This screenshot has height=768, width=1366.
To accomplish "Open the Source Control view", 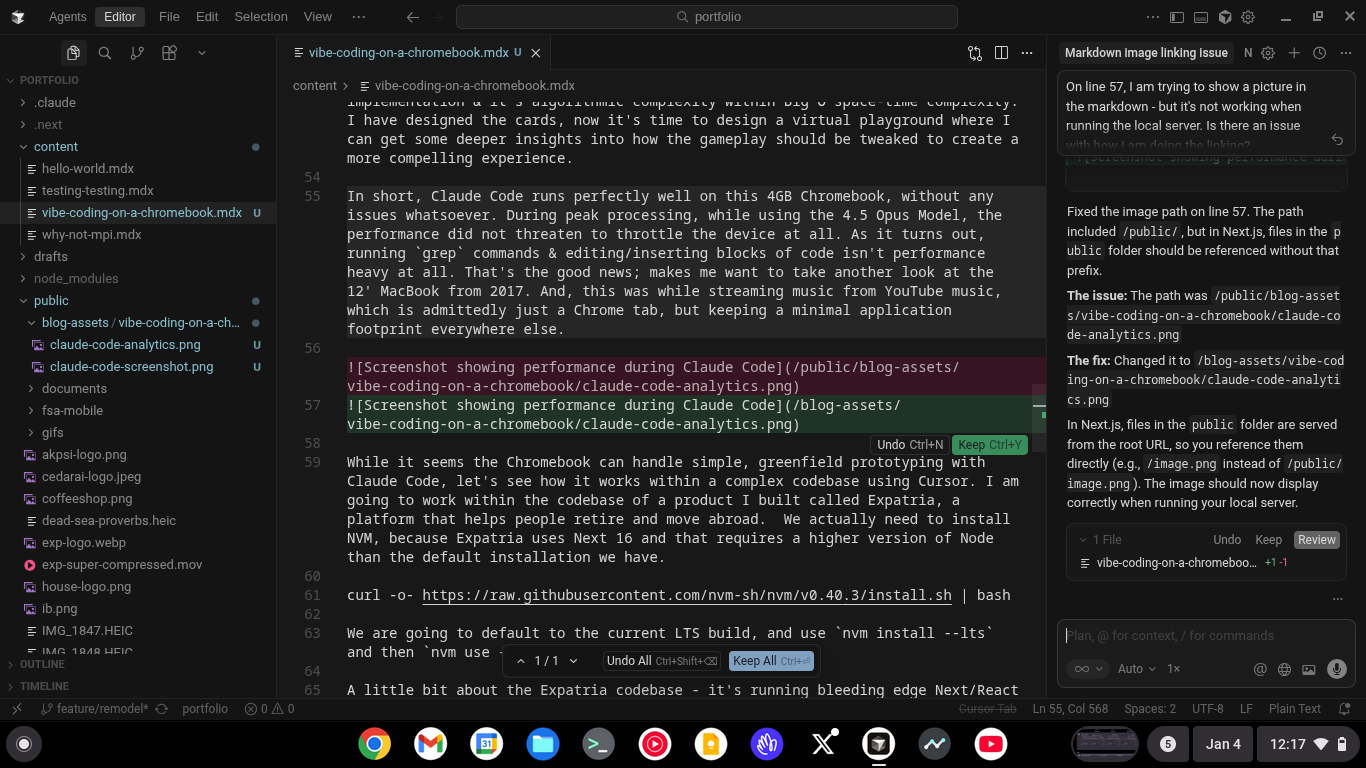I will pos(137,52).
